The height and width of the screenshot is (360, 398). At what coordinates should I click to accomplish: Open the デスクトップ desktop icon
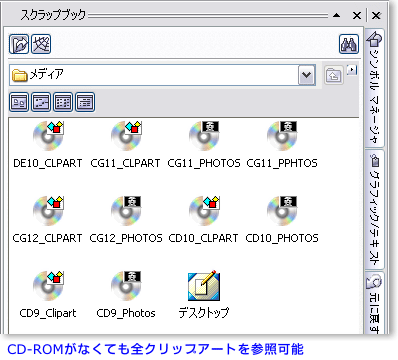pyautogui.click(x=204, y=286)
